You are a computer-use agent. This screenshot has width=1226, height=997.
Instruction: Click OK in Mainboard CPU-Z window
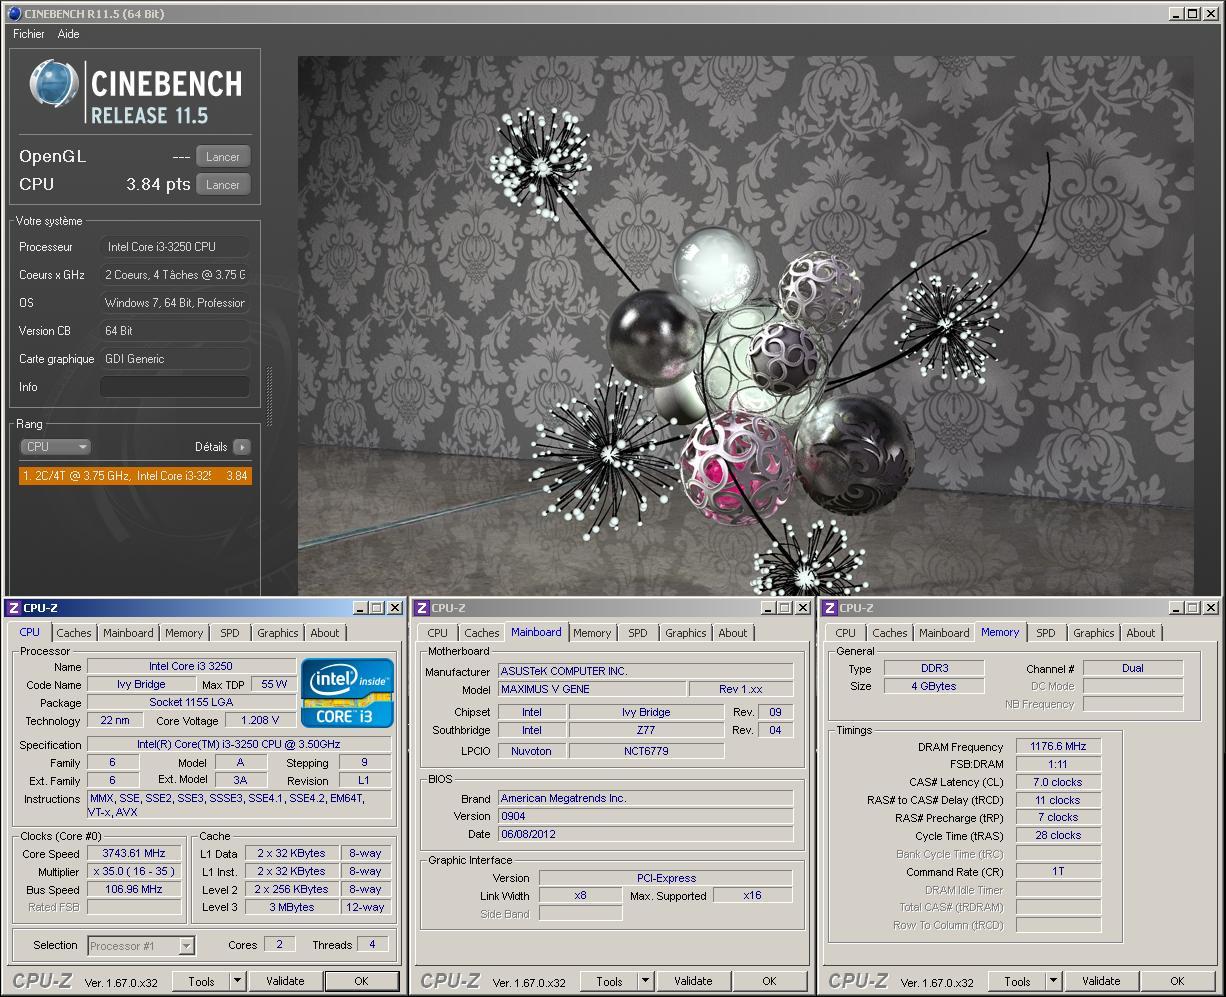pyautogui.click(x=769, y=981)
